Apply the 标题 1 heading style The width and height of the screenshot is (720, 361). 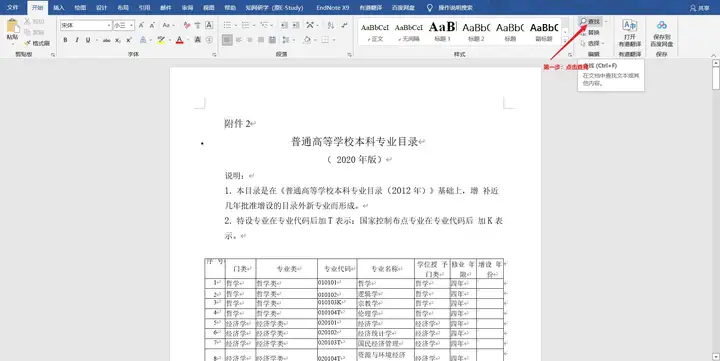(443, 31)
